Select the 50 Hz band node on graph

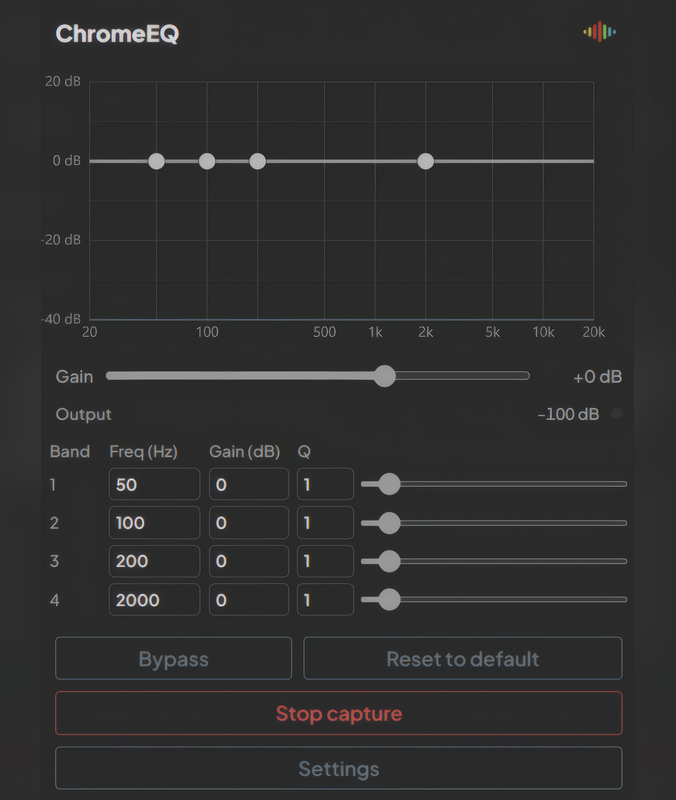pos(156,161)
